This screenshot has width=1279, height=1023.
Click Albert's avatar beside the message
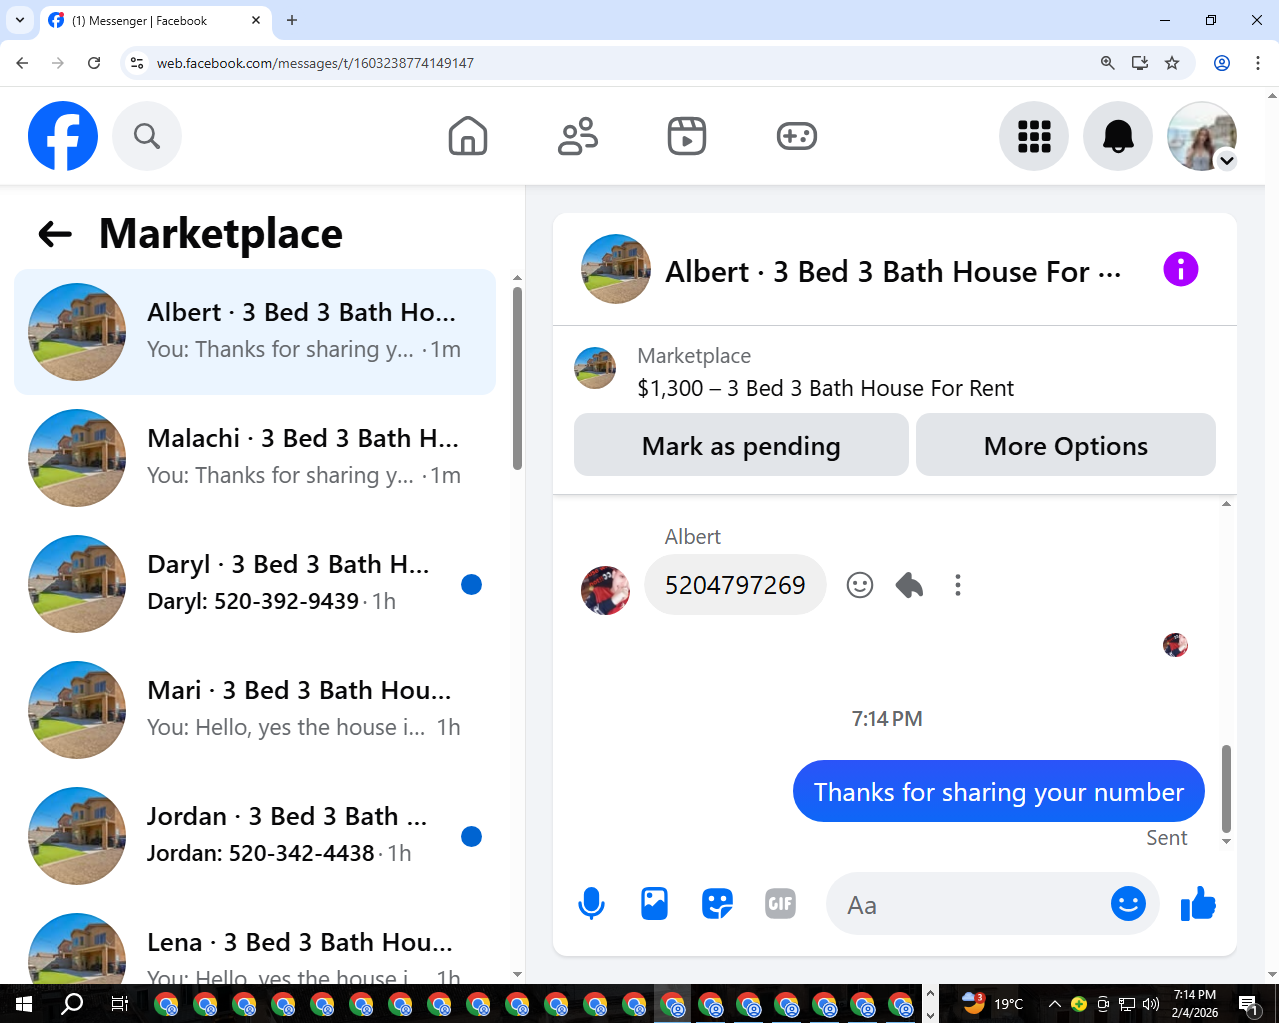coord(606,590)
